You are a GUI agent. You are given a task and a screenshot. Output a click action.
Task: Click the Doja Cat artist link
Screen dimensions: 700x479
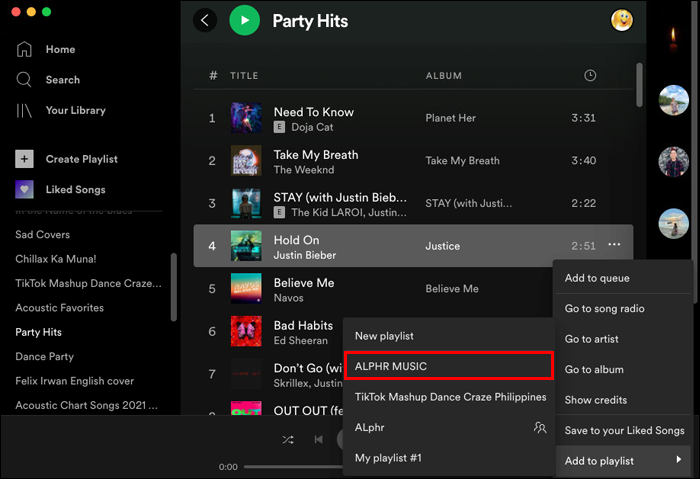pyautogui.click(x=312, y=127)
